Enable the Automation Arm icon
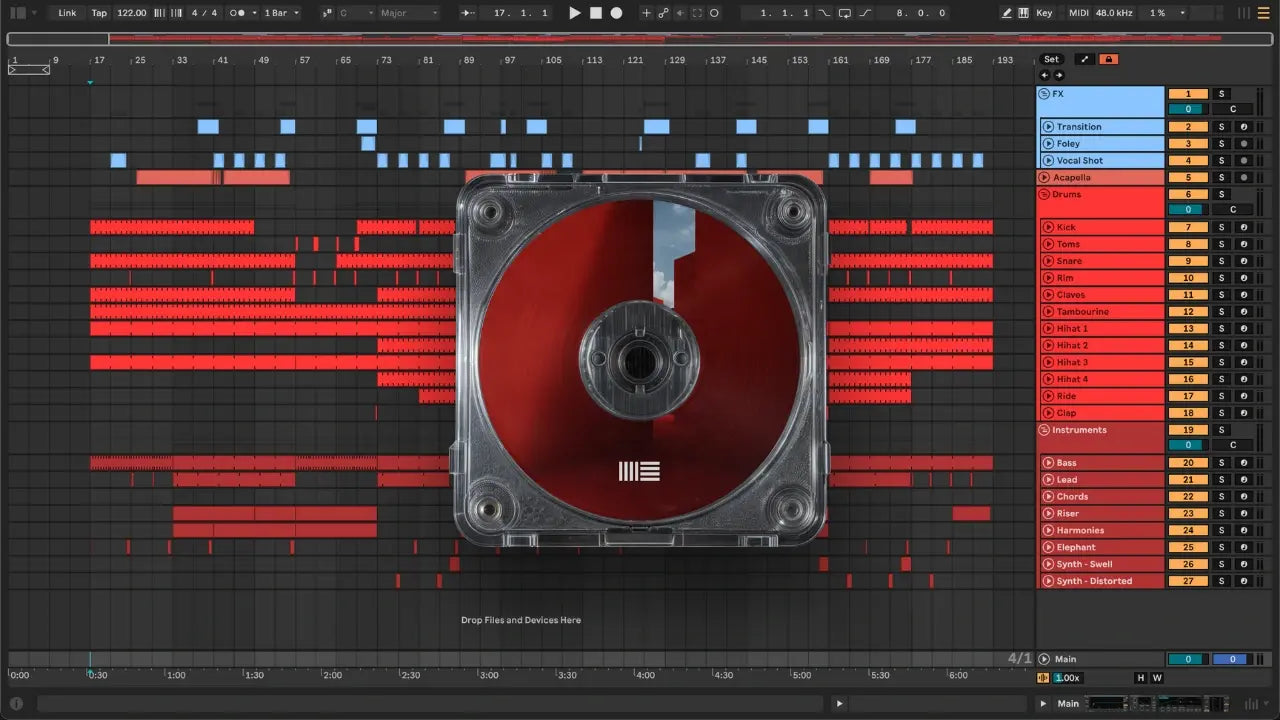Viewport: 1280px width, 720px height. (663, 13)
